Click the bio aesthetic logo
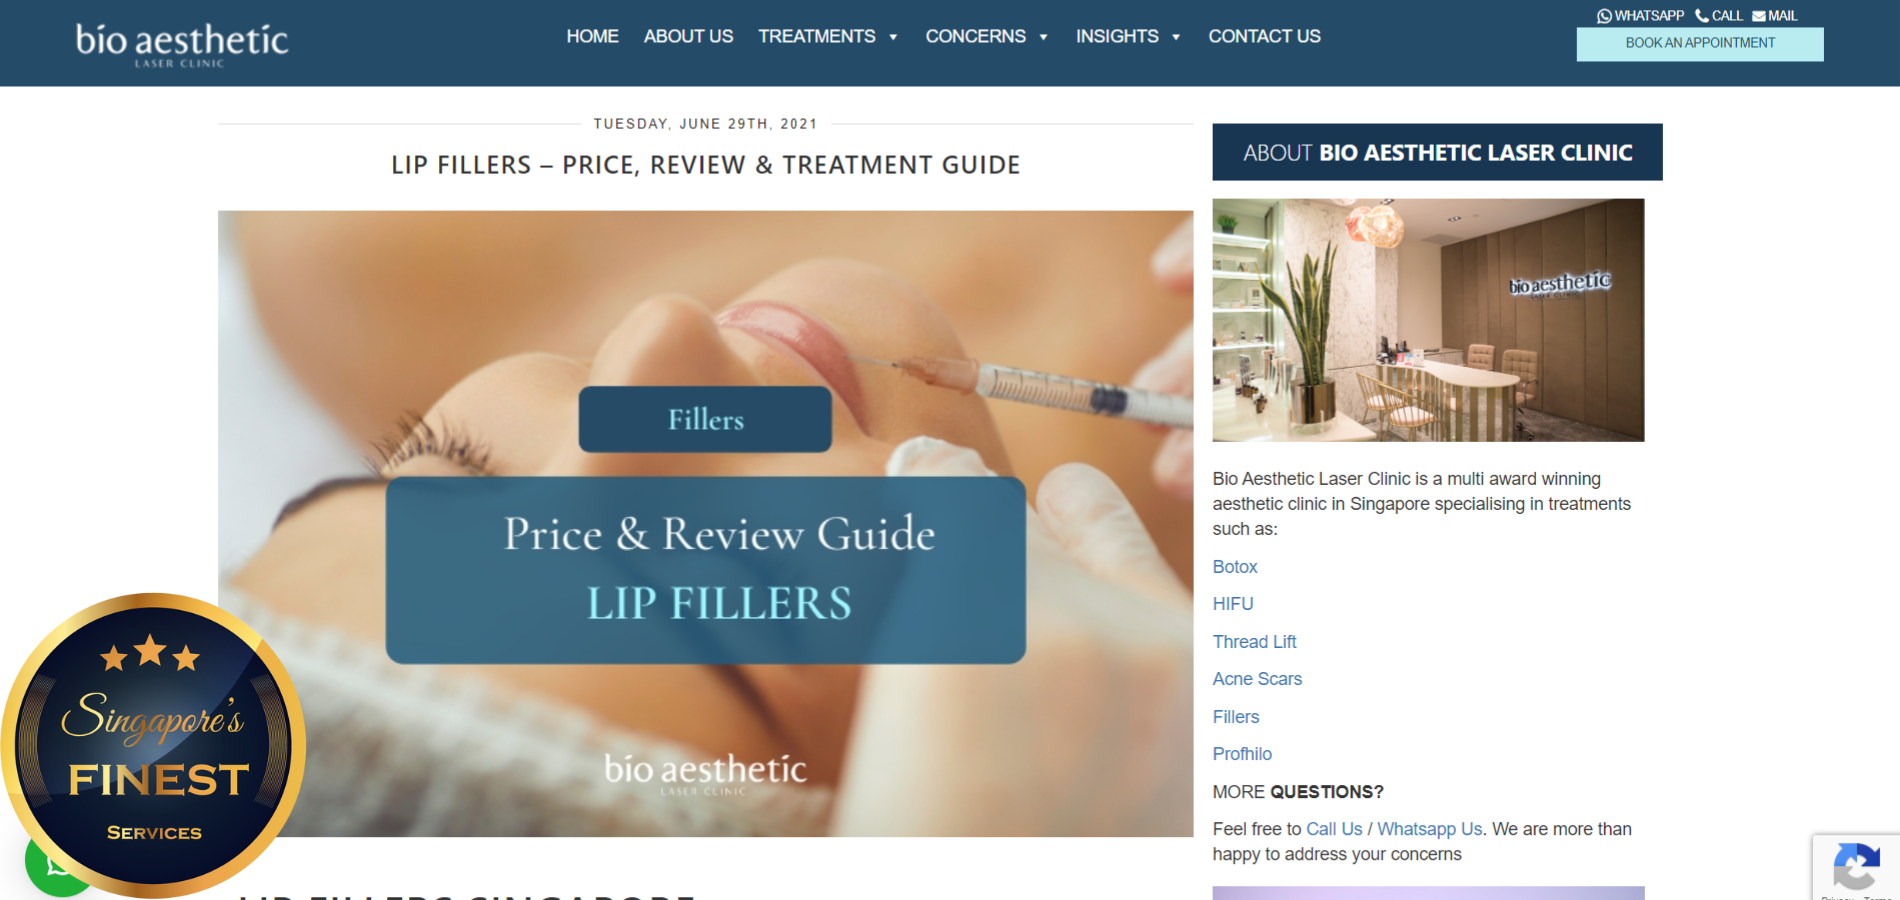 (x=182, y=44)
